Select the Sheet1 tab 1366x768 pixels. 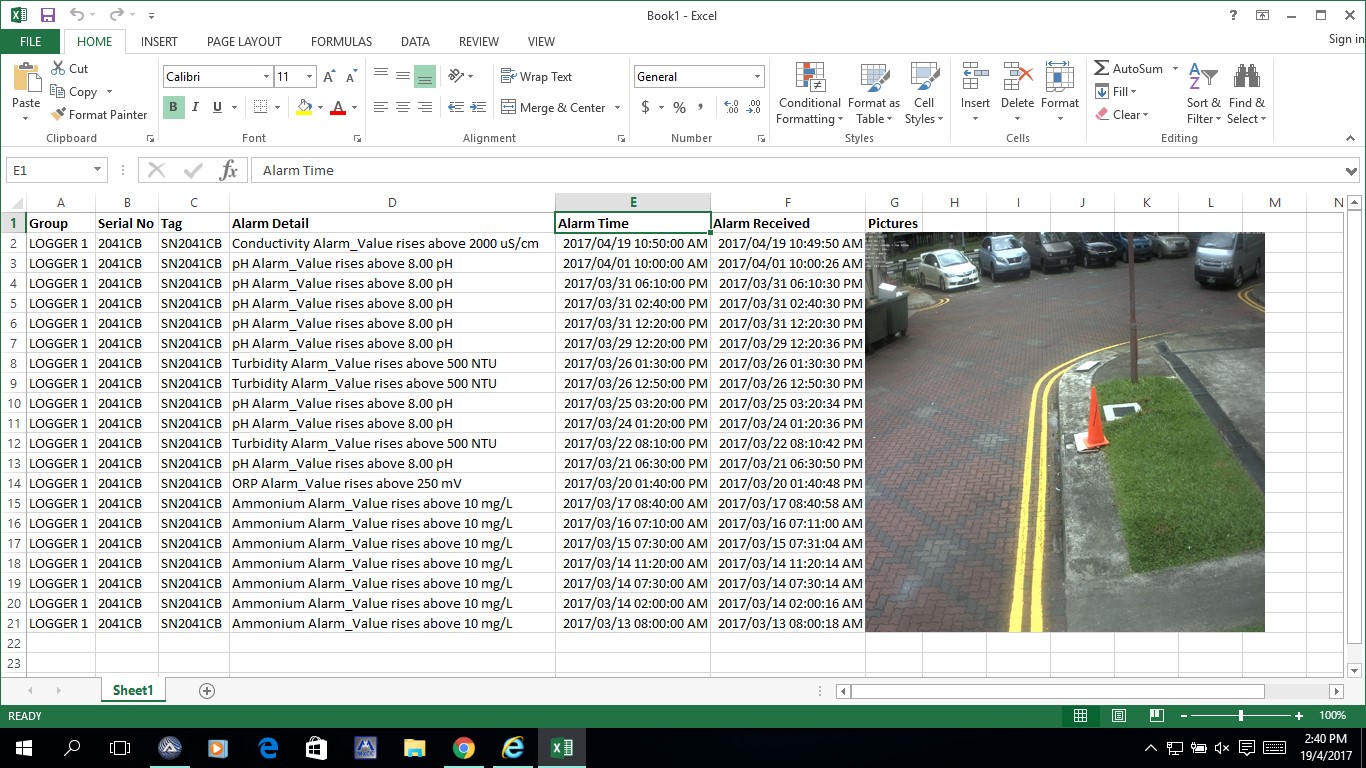tap(133, 691)
